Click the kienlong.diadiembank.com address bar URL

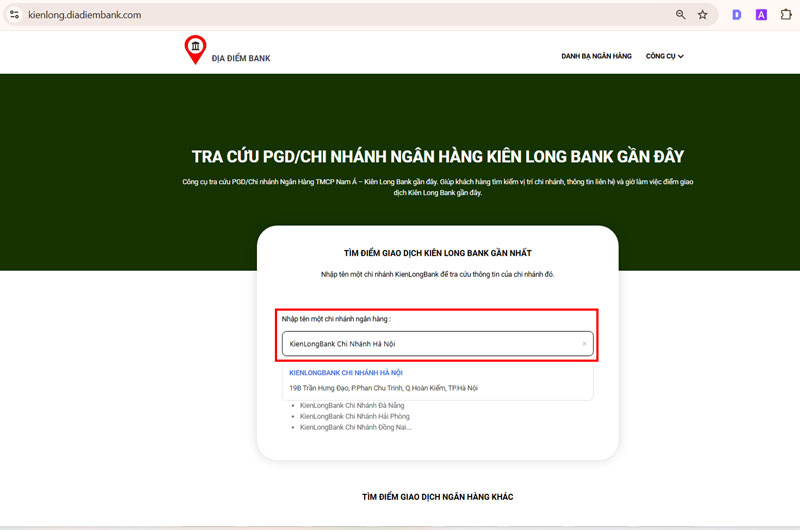click(85, 15)
